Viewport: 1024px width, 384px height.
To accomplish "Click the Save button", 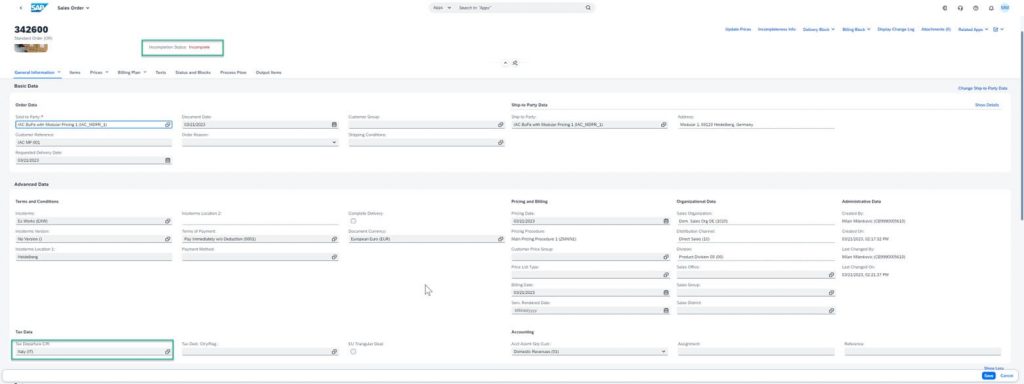I will pos(989,376).
